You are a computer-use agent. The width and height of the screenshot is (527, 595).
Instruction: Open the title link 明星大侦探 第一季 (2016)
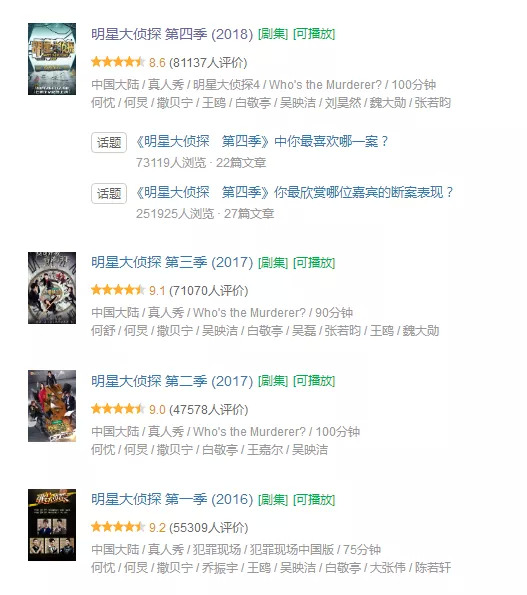(x=172, y=499)
